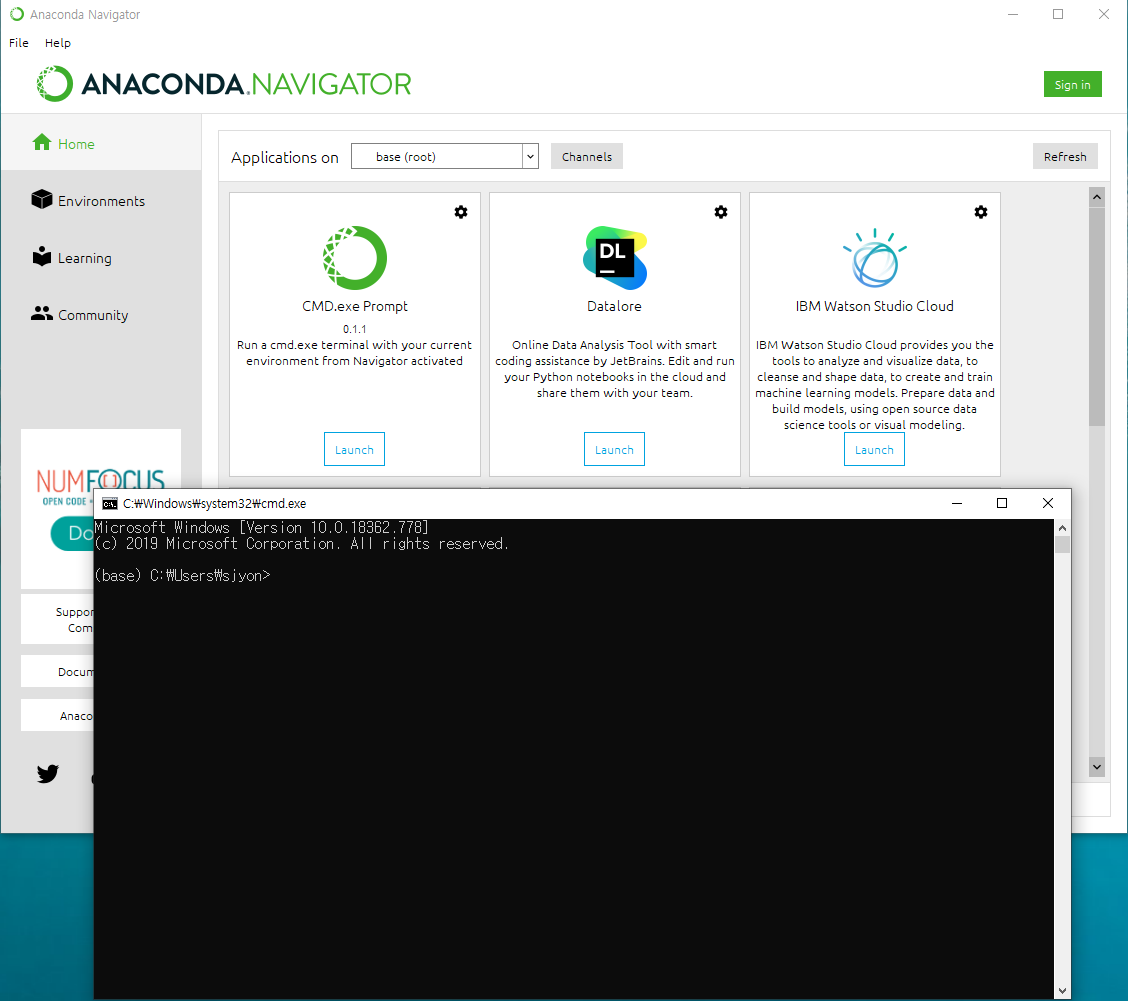Click Anaconda Navigator title bar app icon
Screen dimensions: 1128x1001
click(17, 14)
